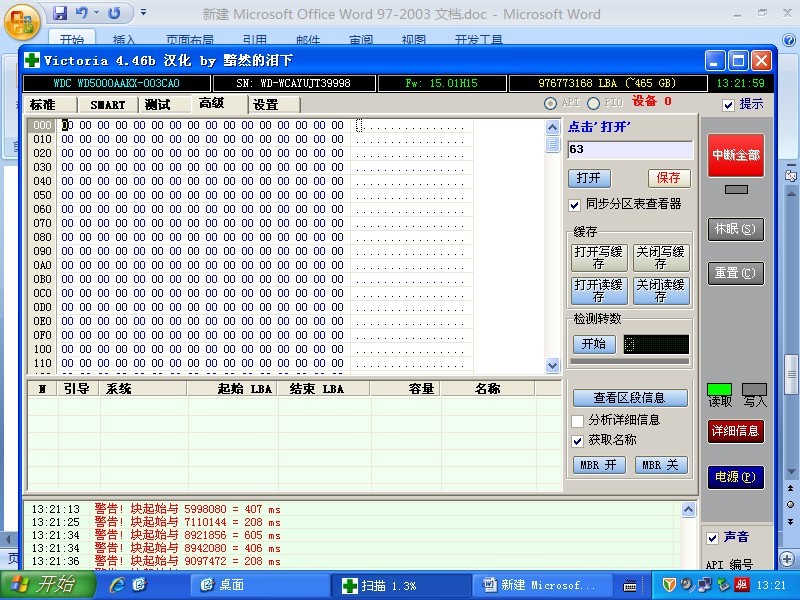Click the Victoria green cross title icon

click(32, 60)
